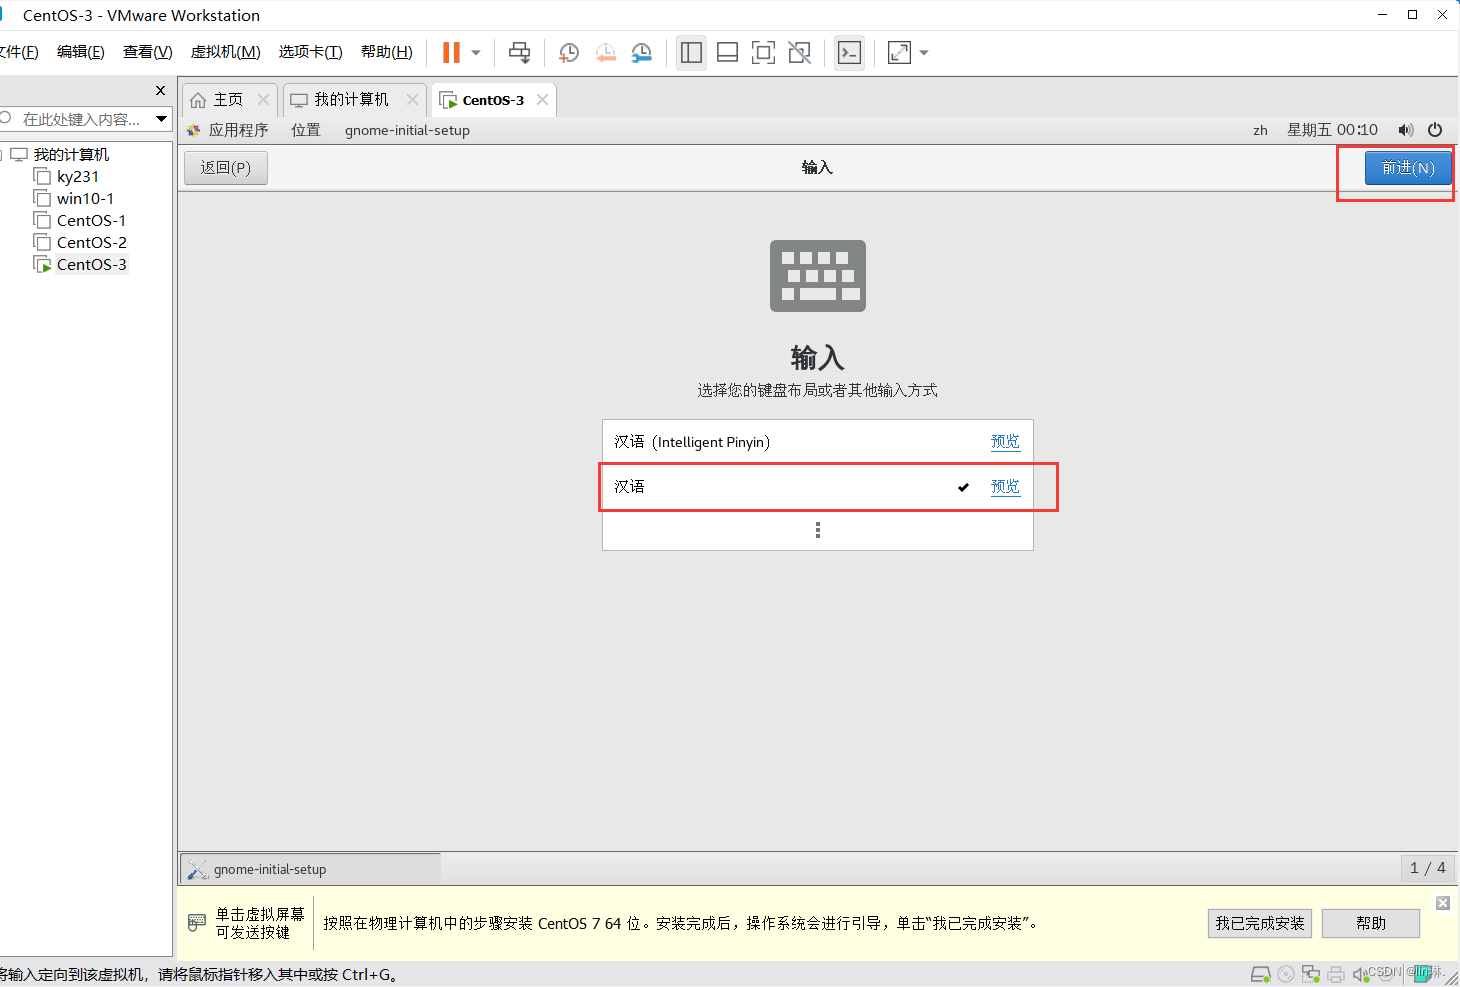Click the stretch guest display icon
1460x987 pixels.
point(899,53)
